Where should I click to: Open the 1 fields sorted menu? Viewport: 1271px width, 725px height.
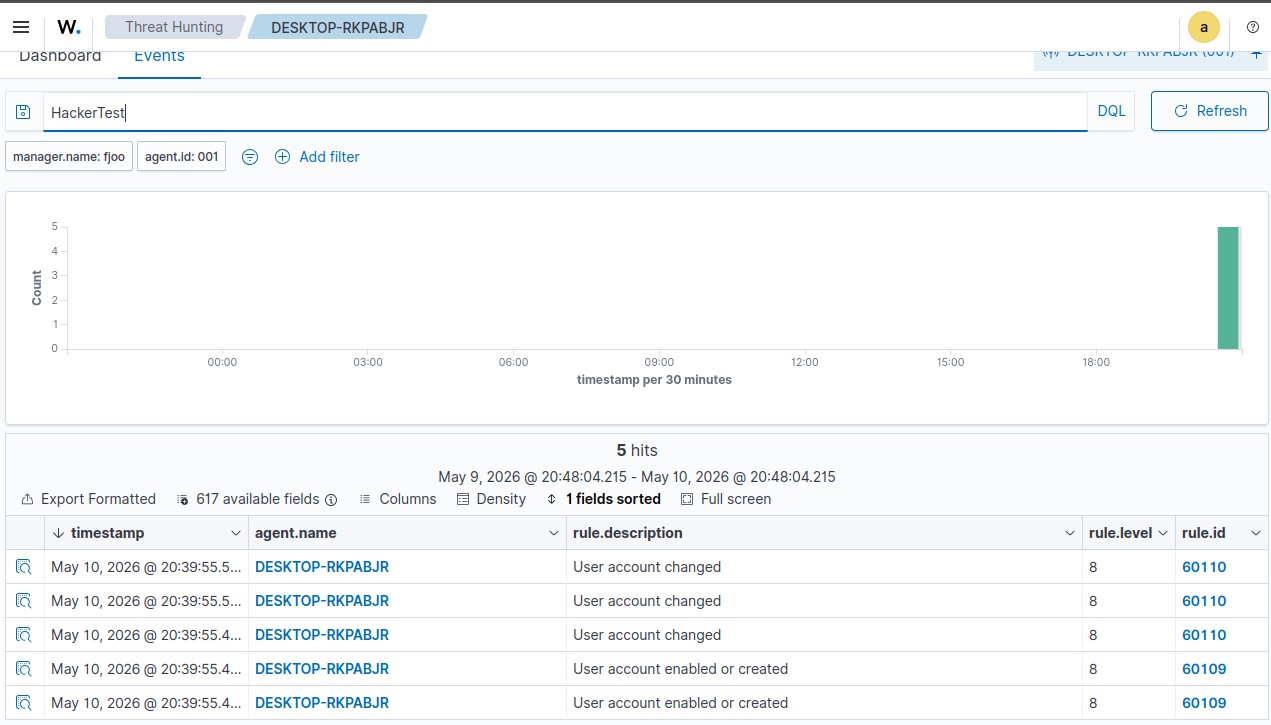[x=603, y=499]
